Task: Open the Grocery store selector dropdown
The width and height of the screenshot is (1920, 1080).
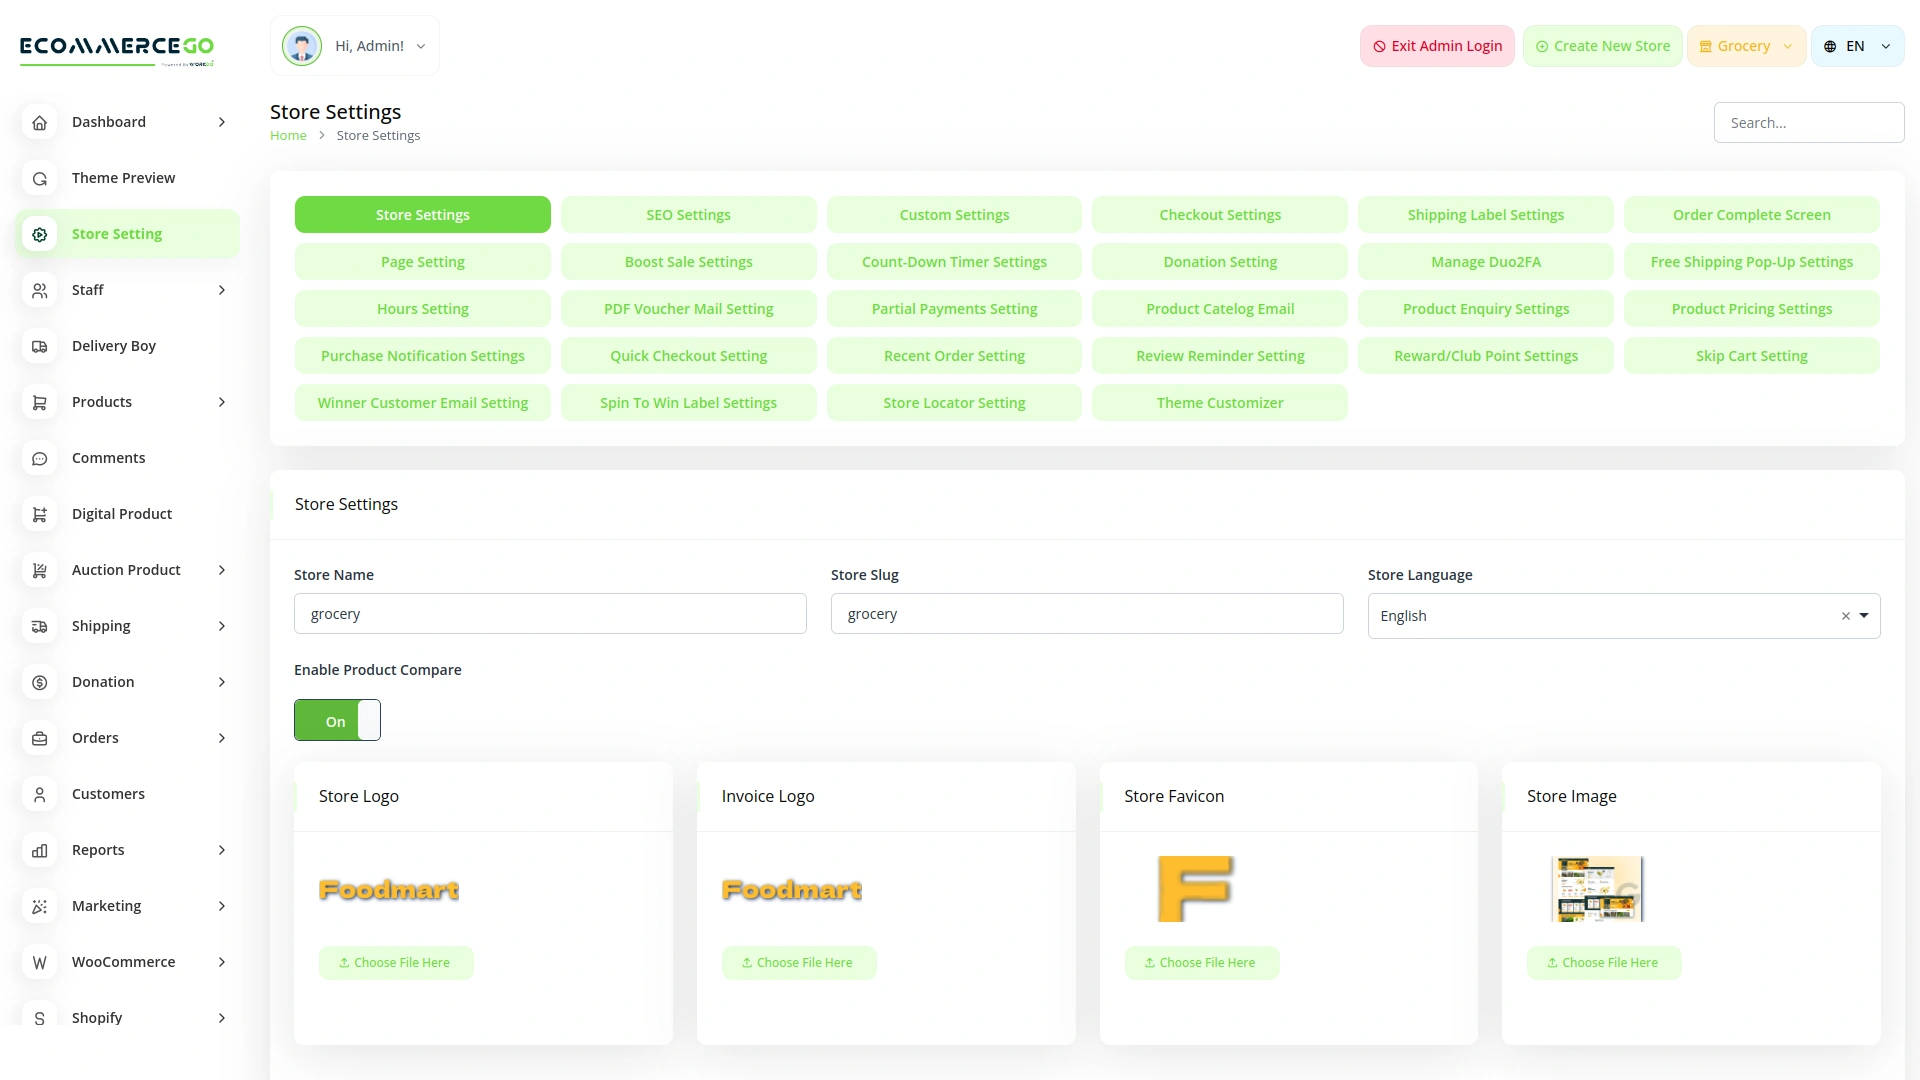Action: (x=1745, y=46)
